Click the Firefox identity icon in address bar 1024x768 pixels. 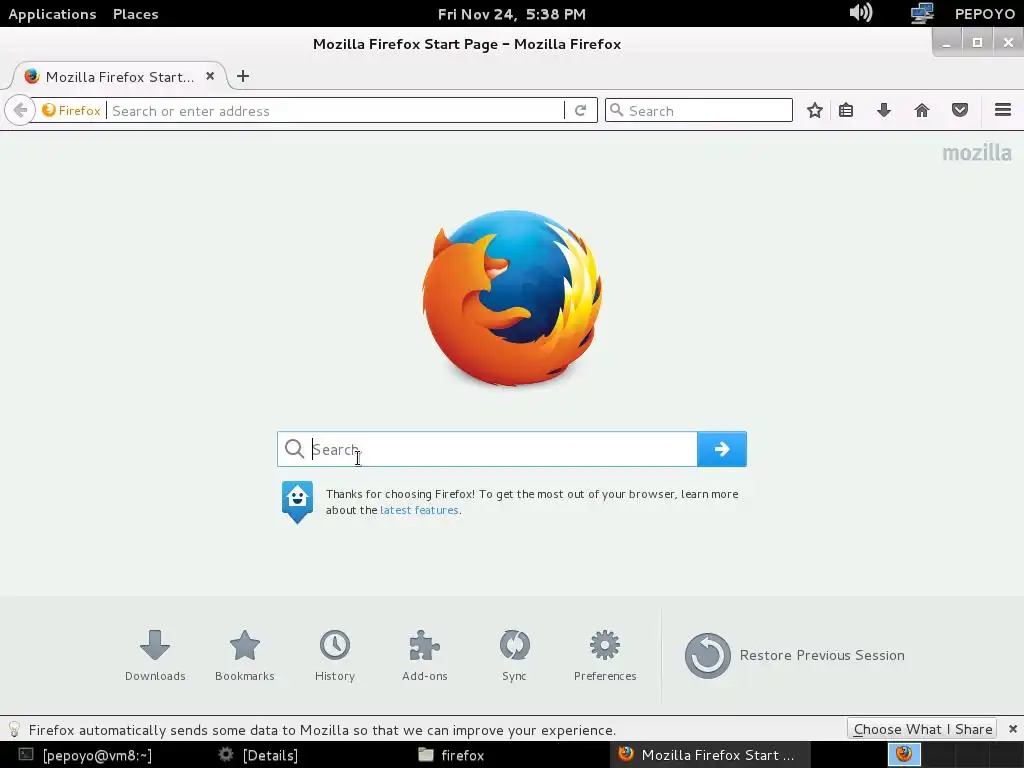49,110
